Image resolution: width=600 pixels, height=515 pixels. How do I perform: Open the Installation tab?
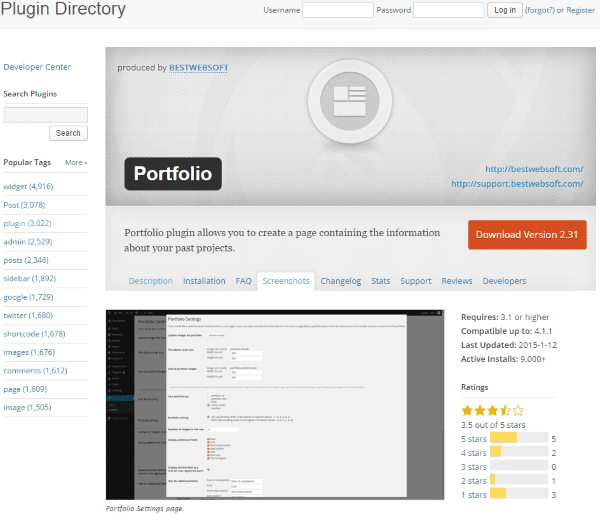point(204,281)
